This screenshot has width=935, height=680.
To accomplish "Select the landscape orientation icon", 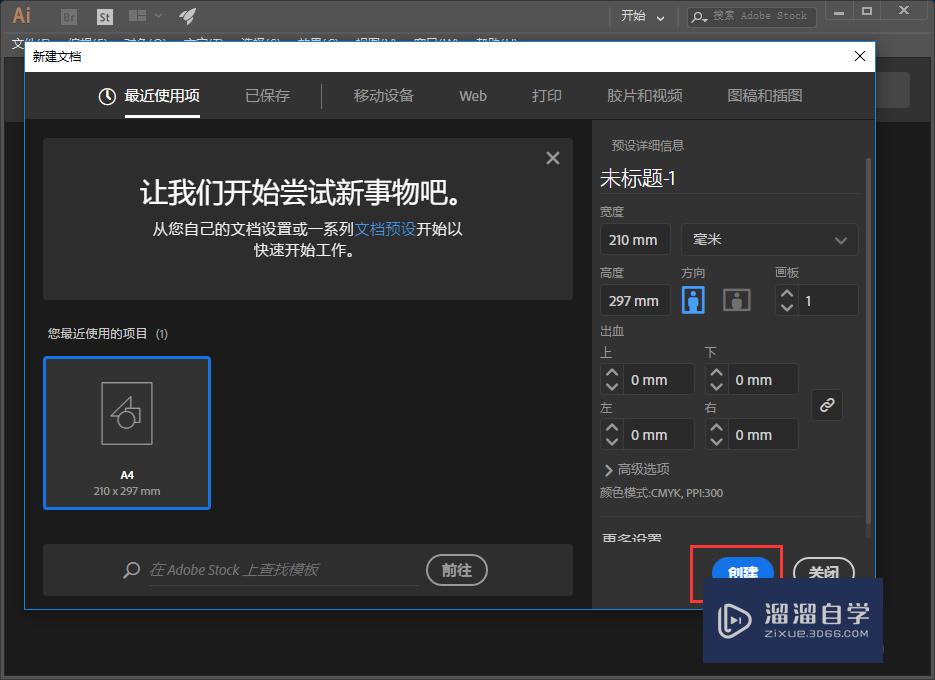I will click(x=736, y=299).
